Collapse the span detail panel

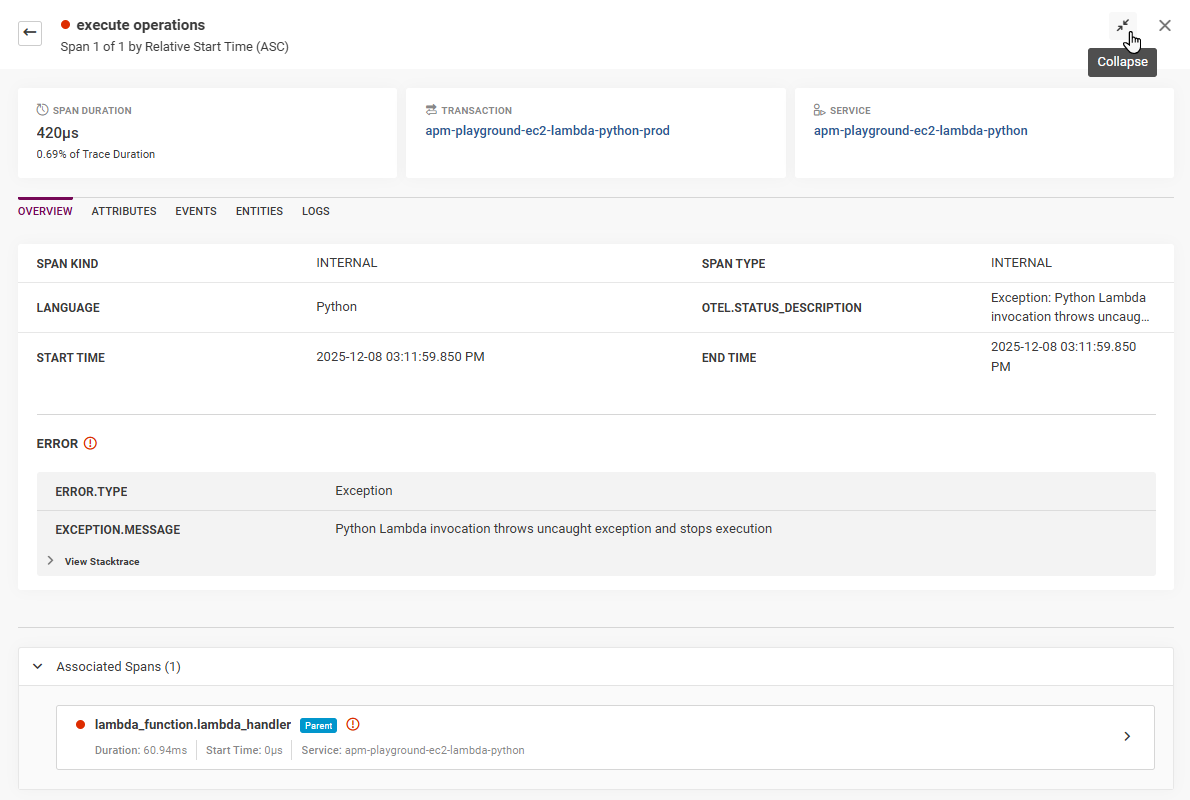[x=1122, y=26]
